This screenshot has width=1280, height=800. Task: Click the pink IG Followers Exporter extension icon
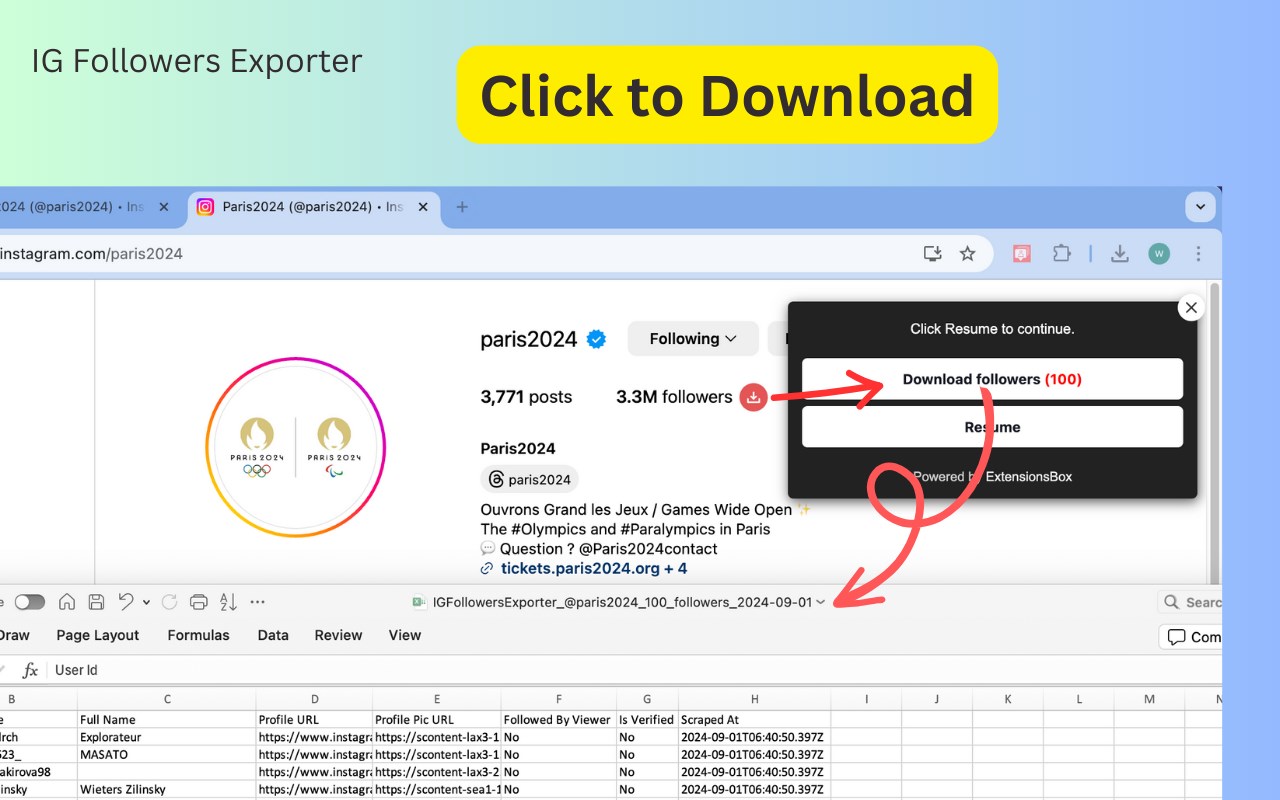click(x=1021, y=254)
